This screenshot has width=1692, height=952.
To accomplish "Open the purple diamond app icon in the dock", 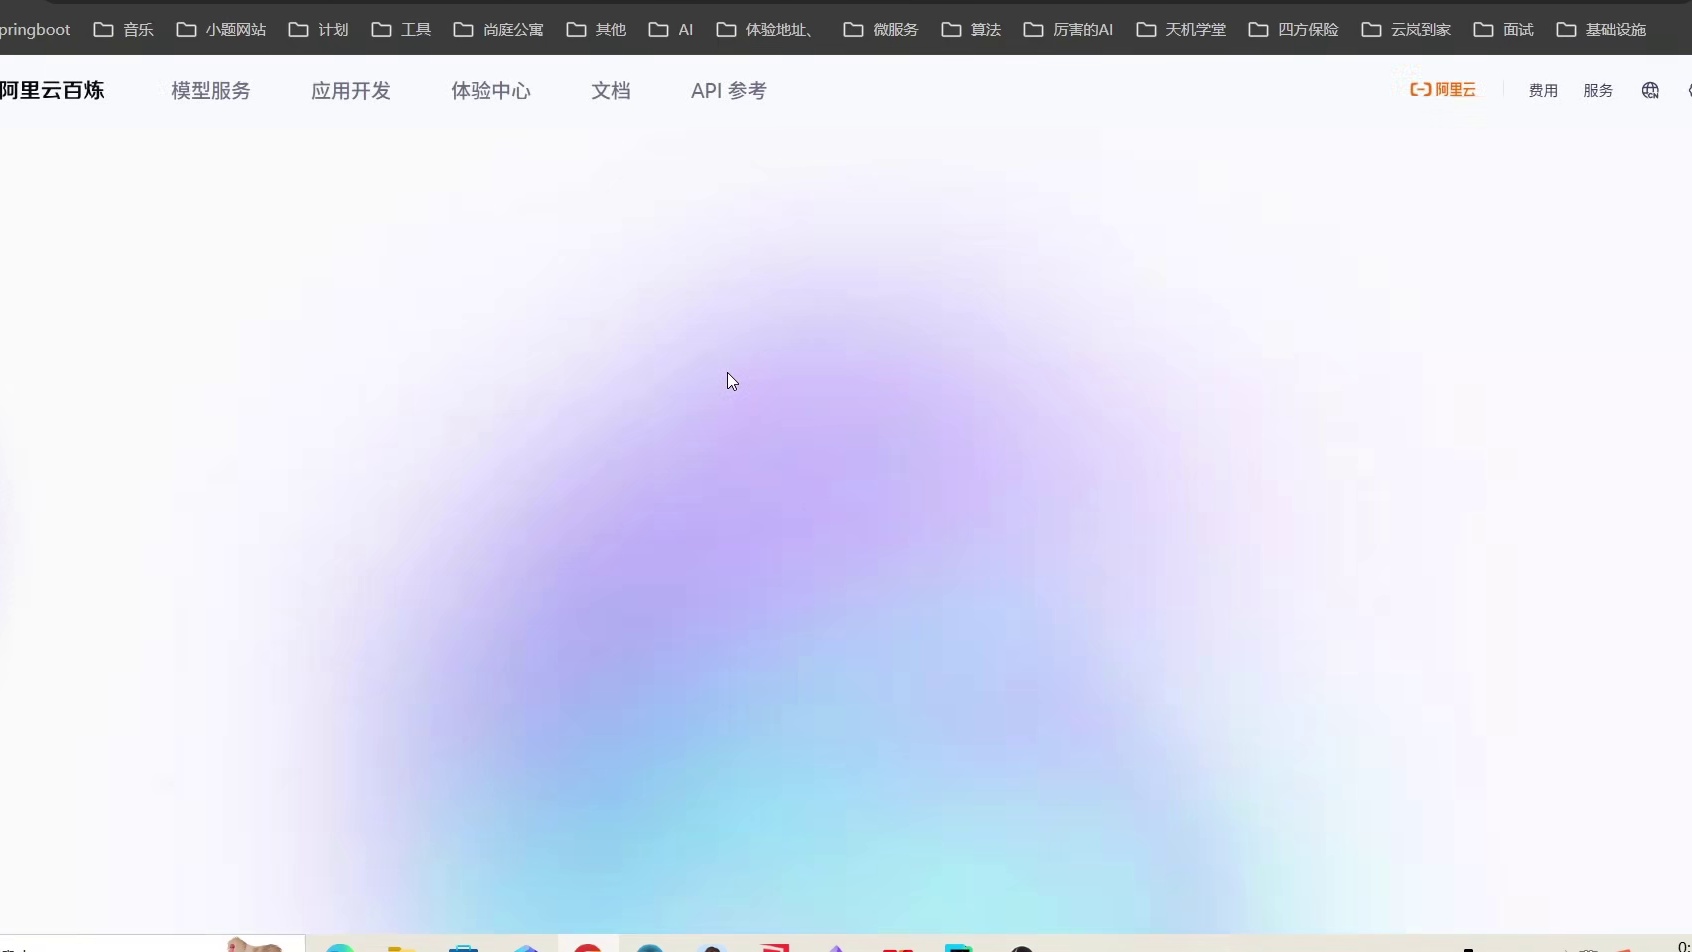I will pyautogui.click(x=838, y=945).
